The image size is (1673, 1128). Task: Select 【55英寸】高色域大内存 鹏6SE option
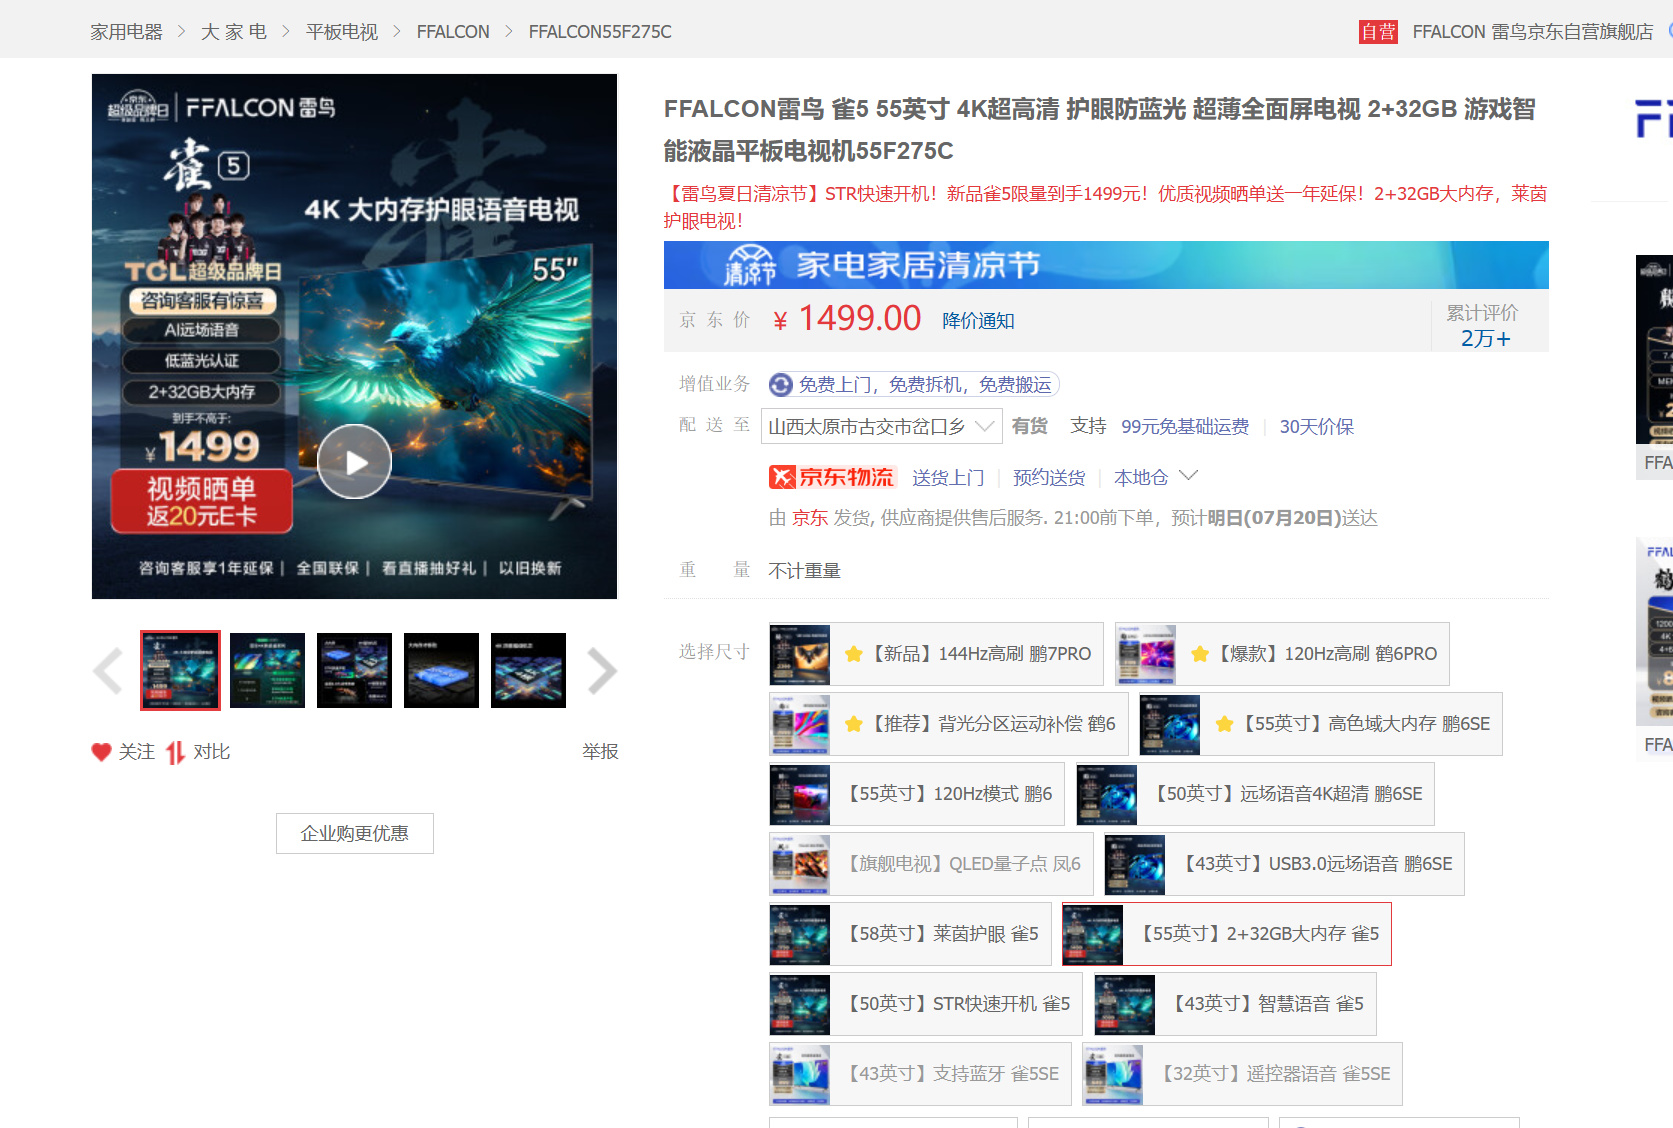pyautogui.click(x=1321, y=724)
